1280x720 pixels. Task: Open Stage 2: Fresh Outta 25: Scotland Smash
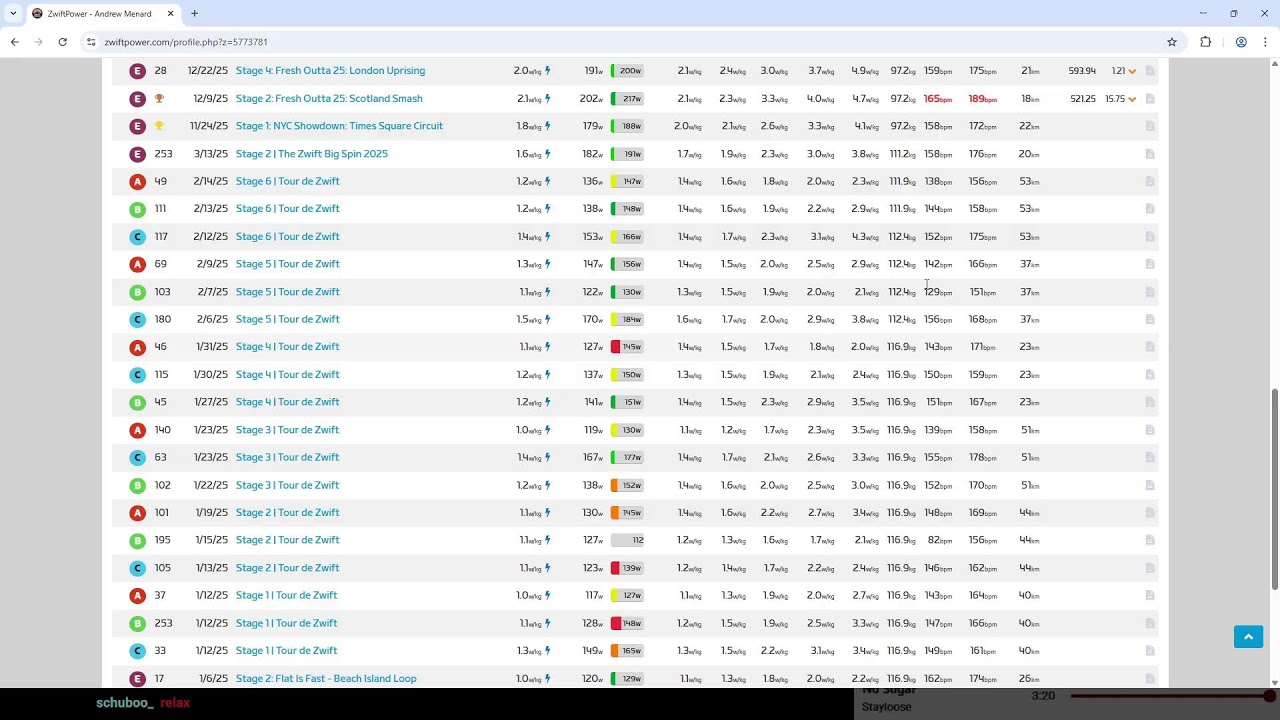click(329, 99)
